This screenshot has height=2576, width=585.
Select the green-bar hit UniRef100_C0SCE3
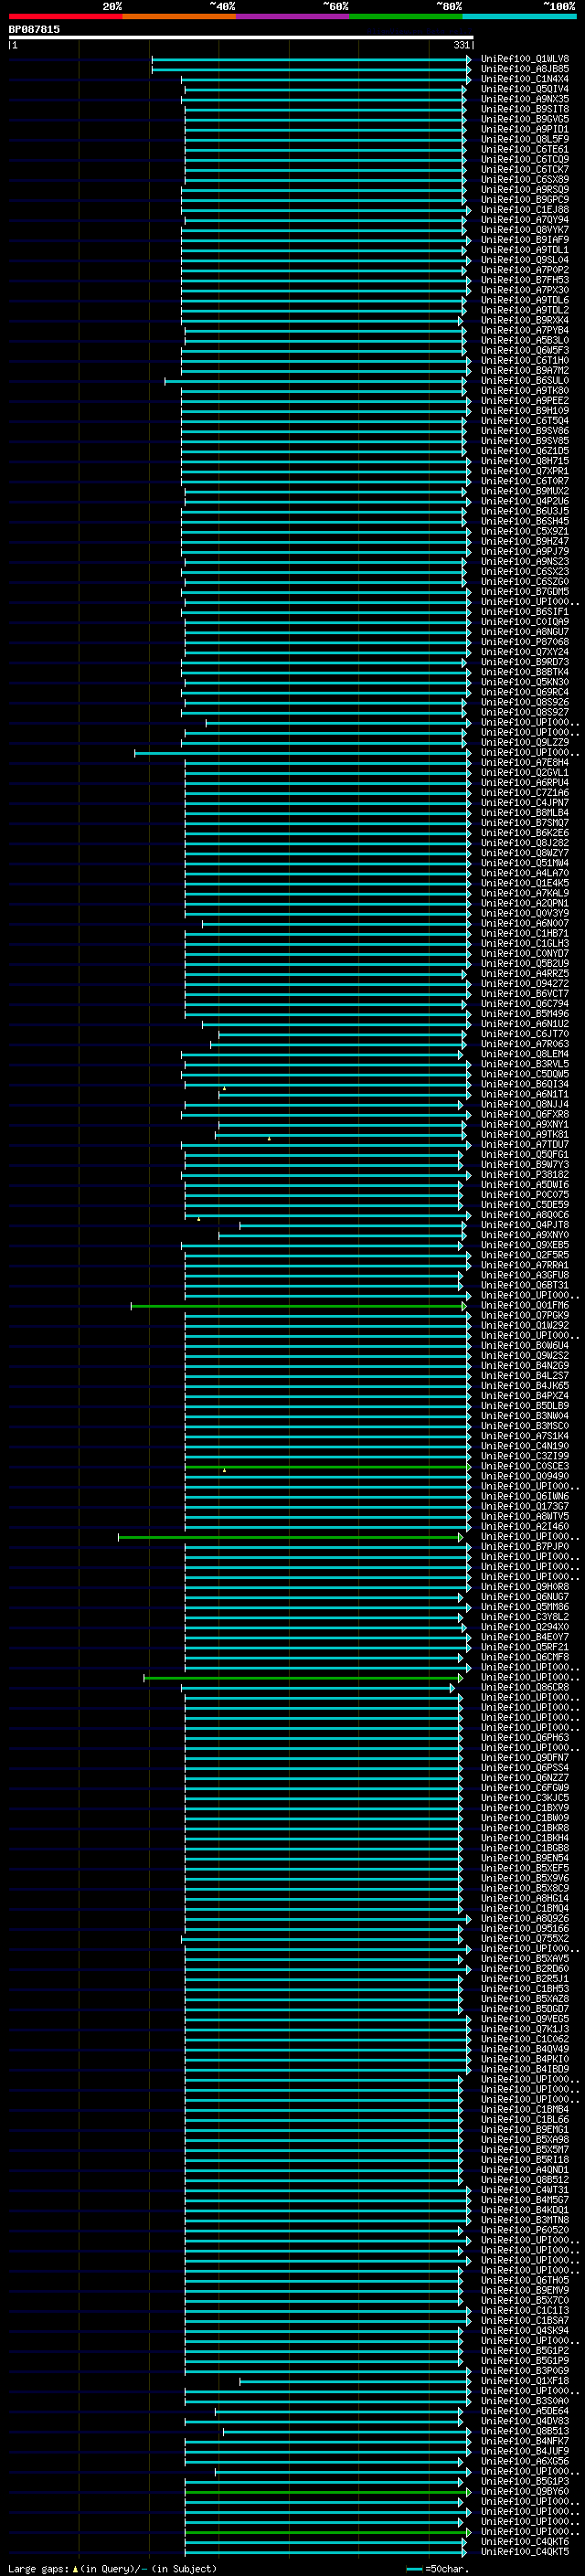(x=524, y=1466)
